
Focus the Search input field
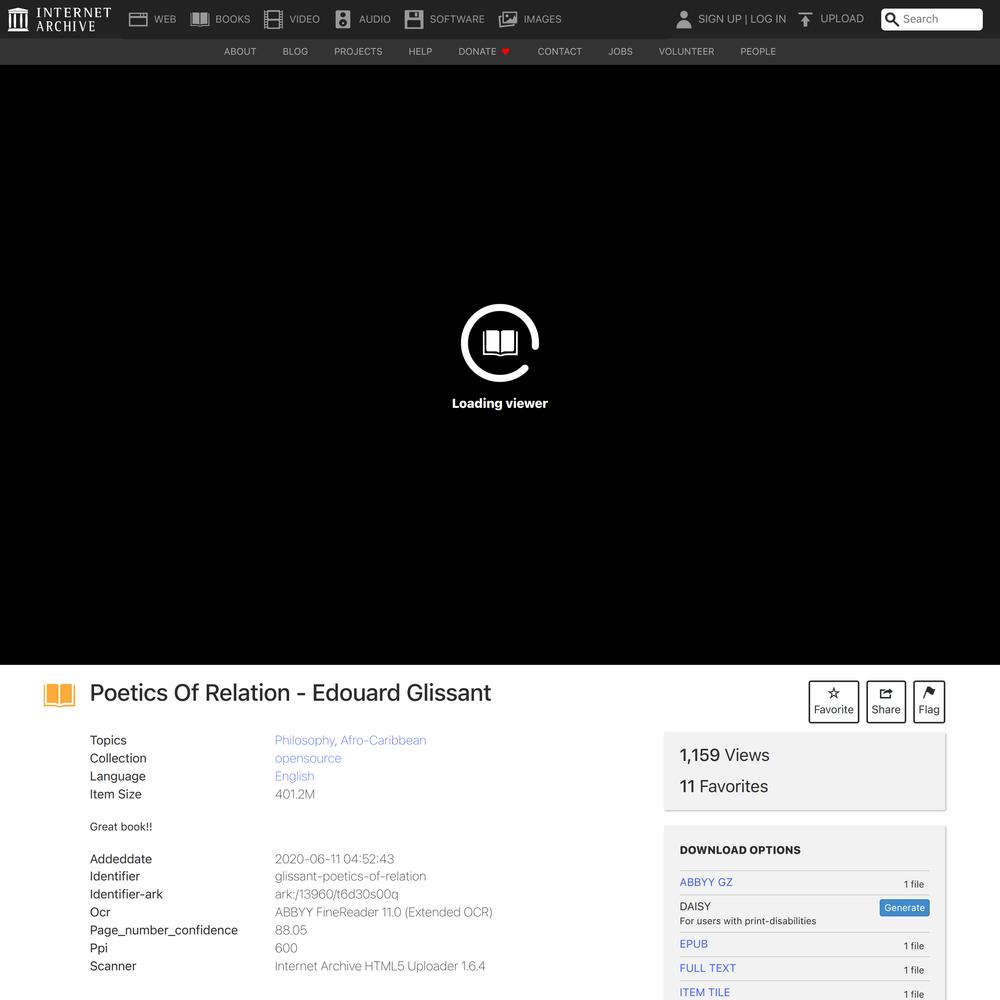coord(932,19)
